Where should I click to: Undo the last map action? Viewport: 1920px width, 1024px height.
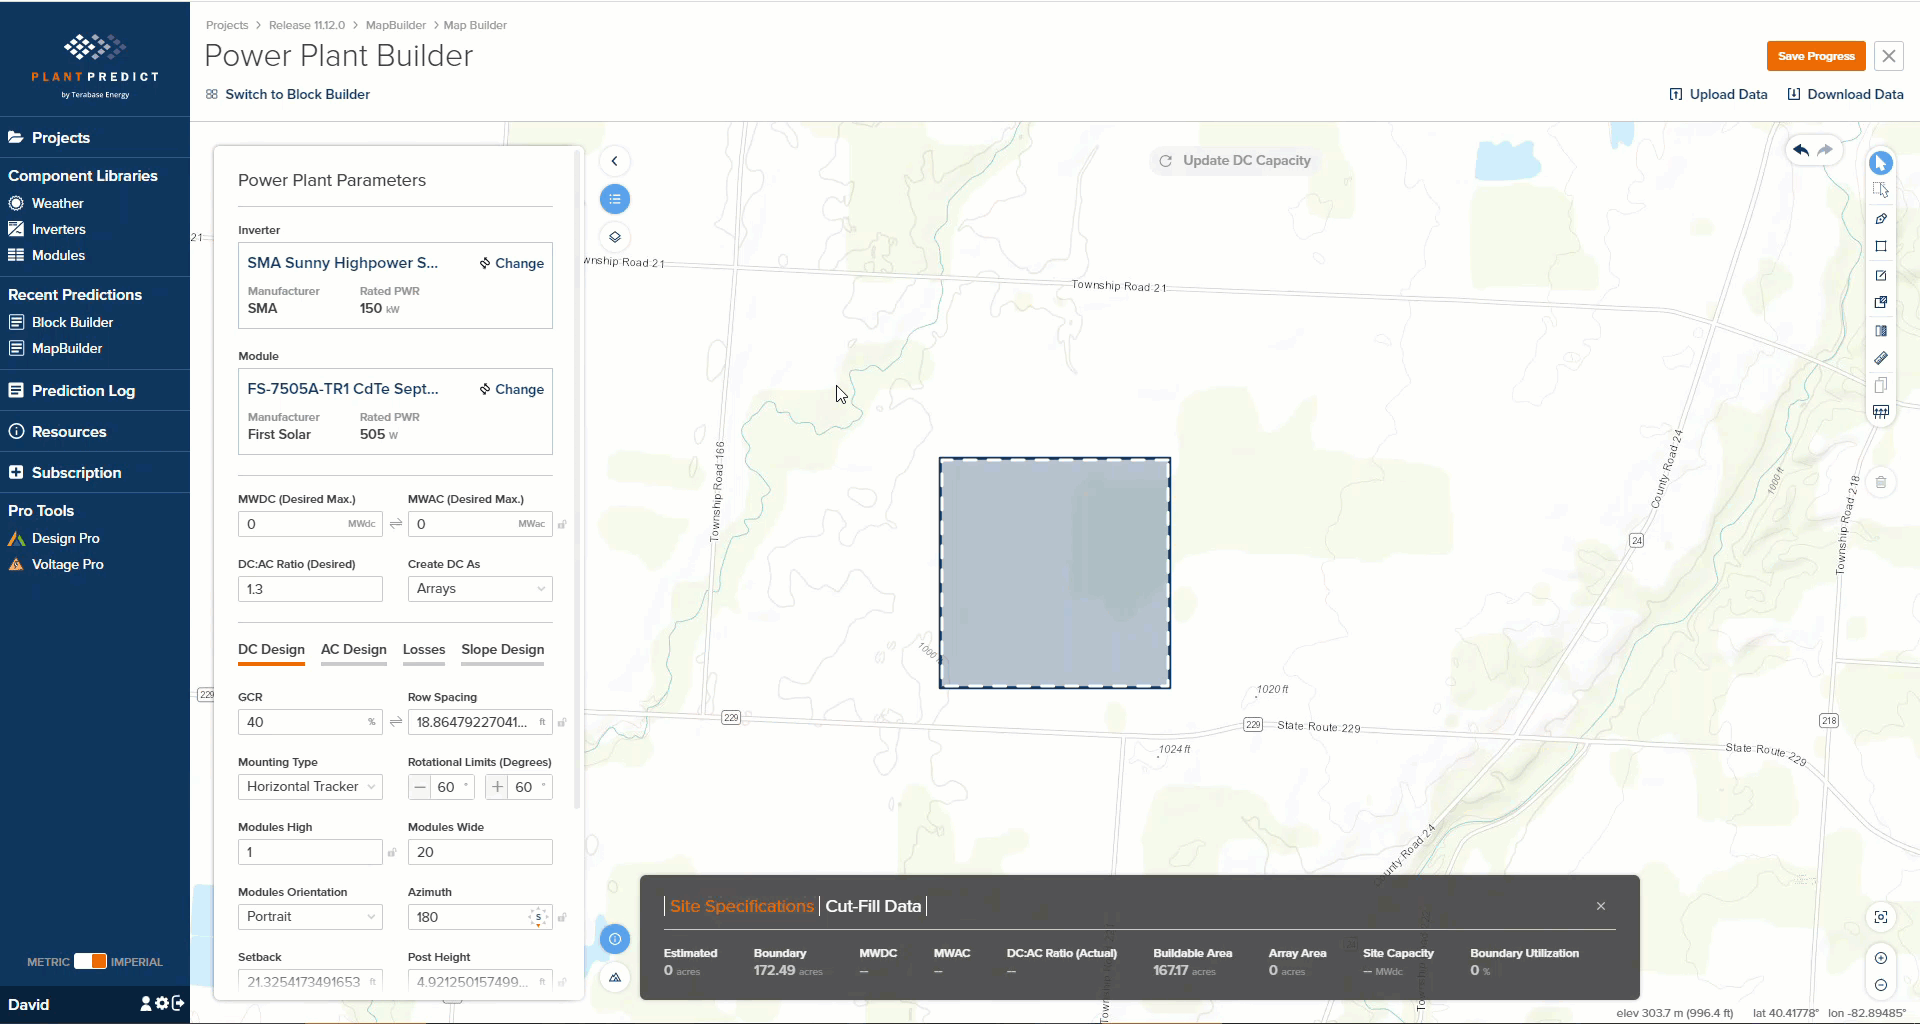pos(1801,150)
